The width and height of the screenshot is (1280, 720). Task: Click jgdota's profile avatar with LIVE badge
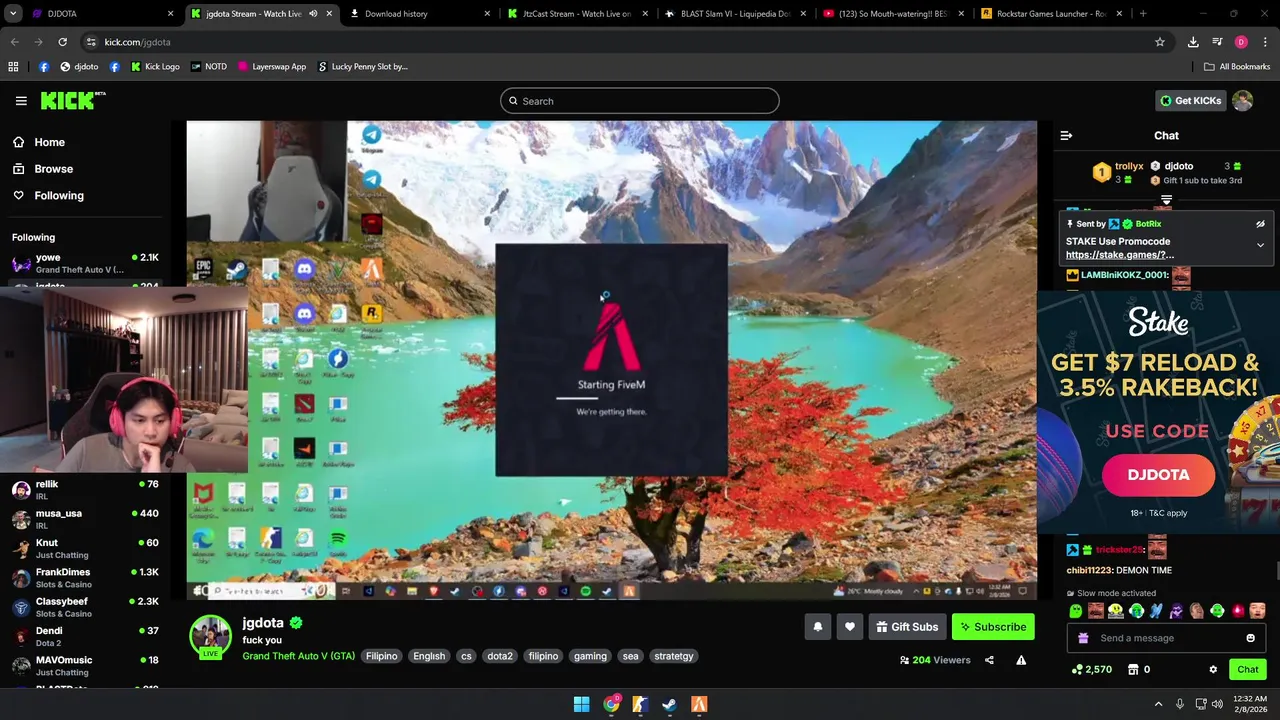(211, 636)
